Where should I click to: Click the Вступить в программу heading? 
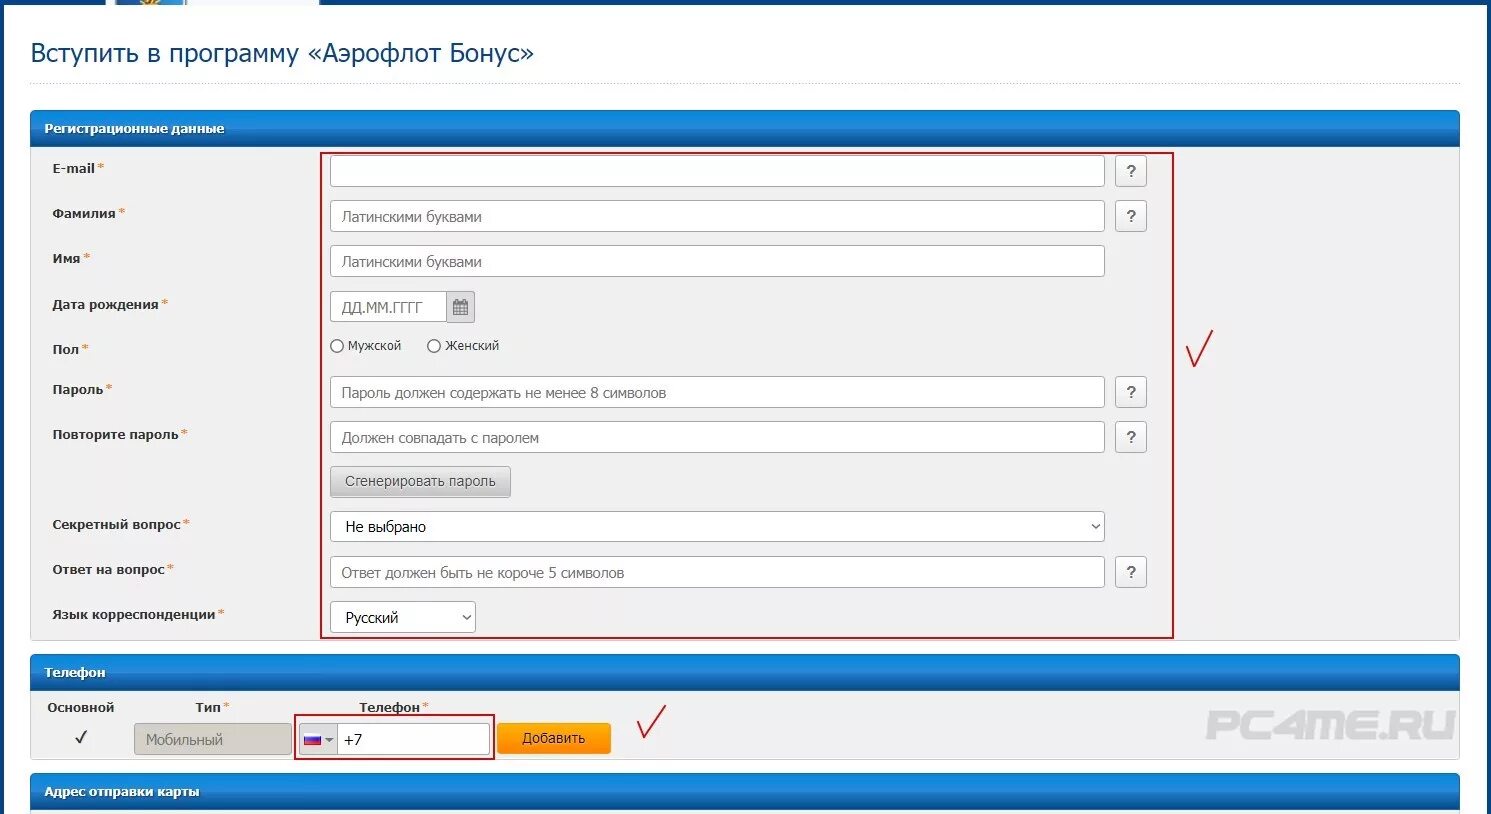[x=282, y=53]
